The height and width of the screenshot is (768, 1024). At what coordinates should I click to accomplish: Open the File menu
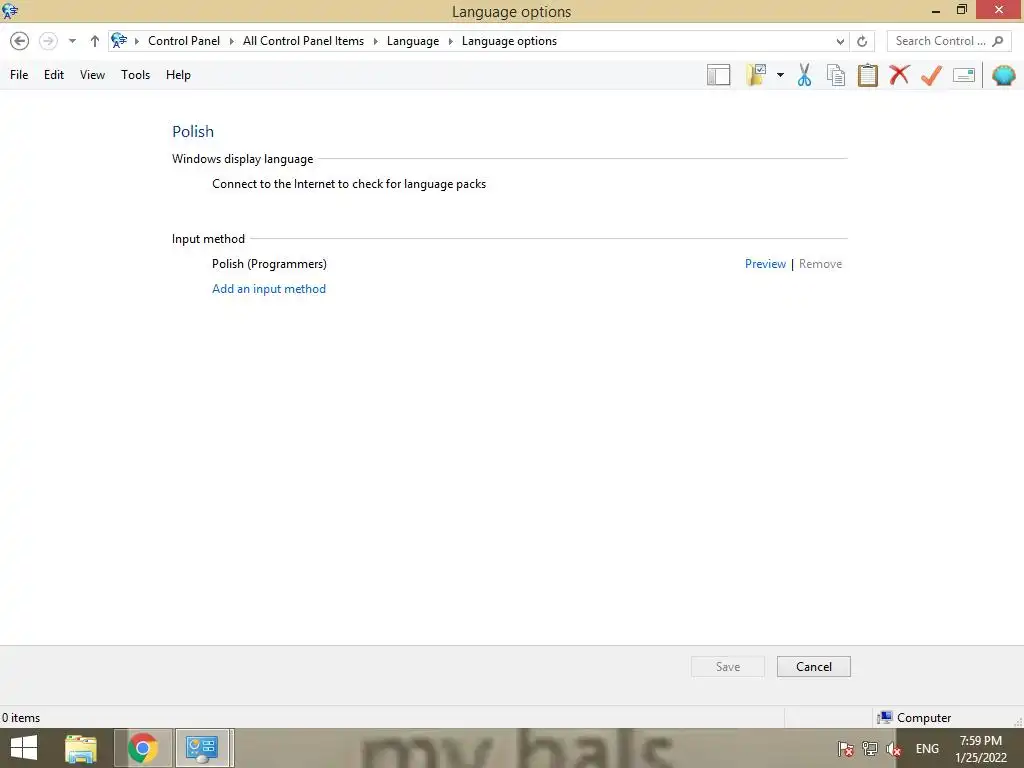[19, 74]
